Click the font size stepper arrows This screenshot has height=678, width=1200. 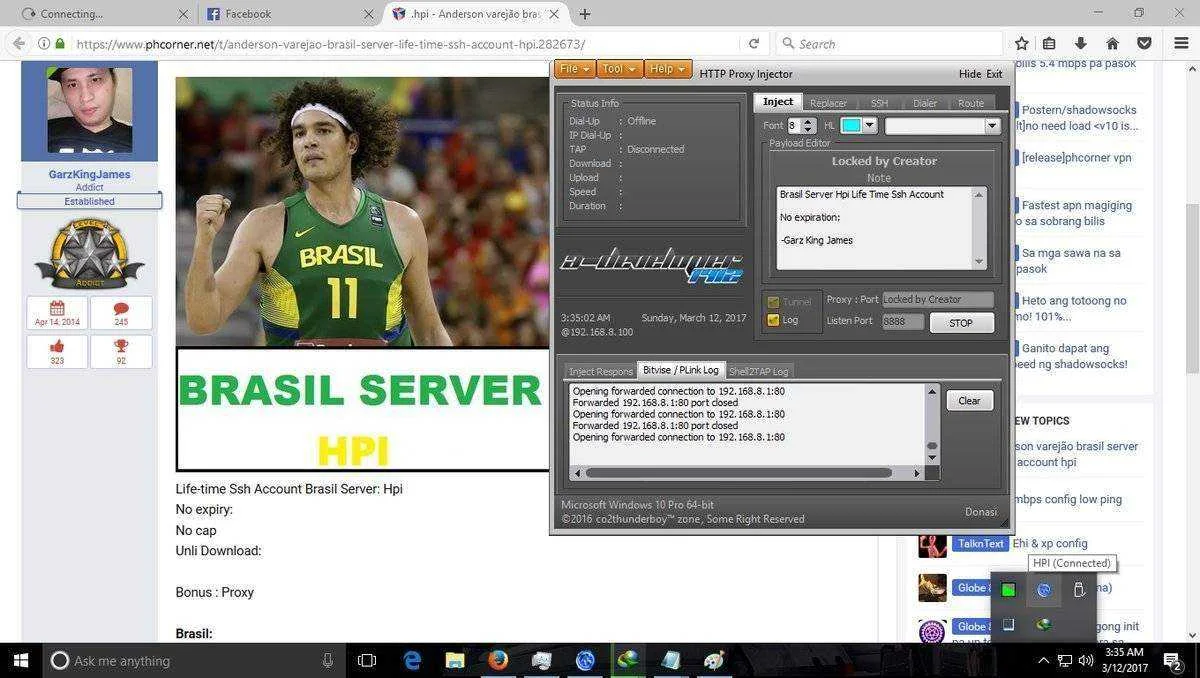pyautogui.click(x=809, y=126)
